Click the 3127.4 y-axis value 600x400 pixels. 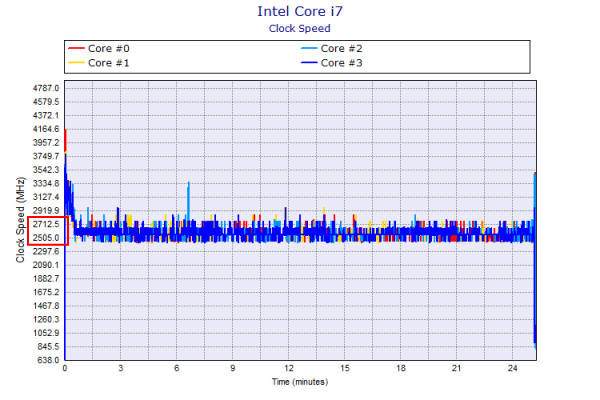[46, 197]
